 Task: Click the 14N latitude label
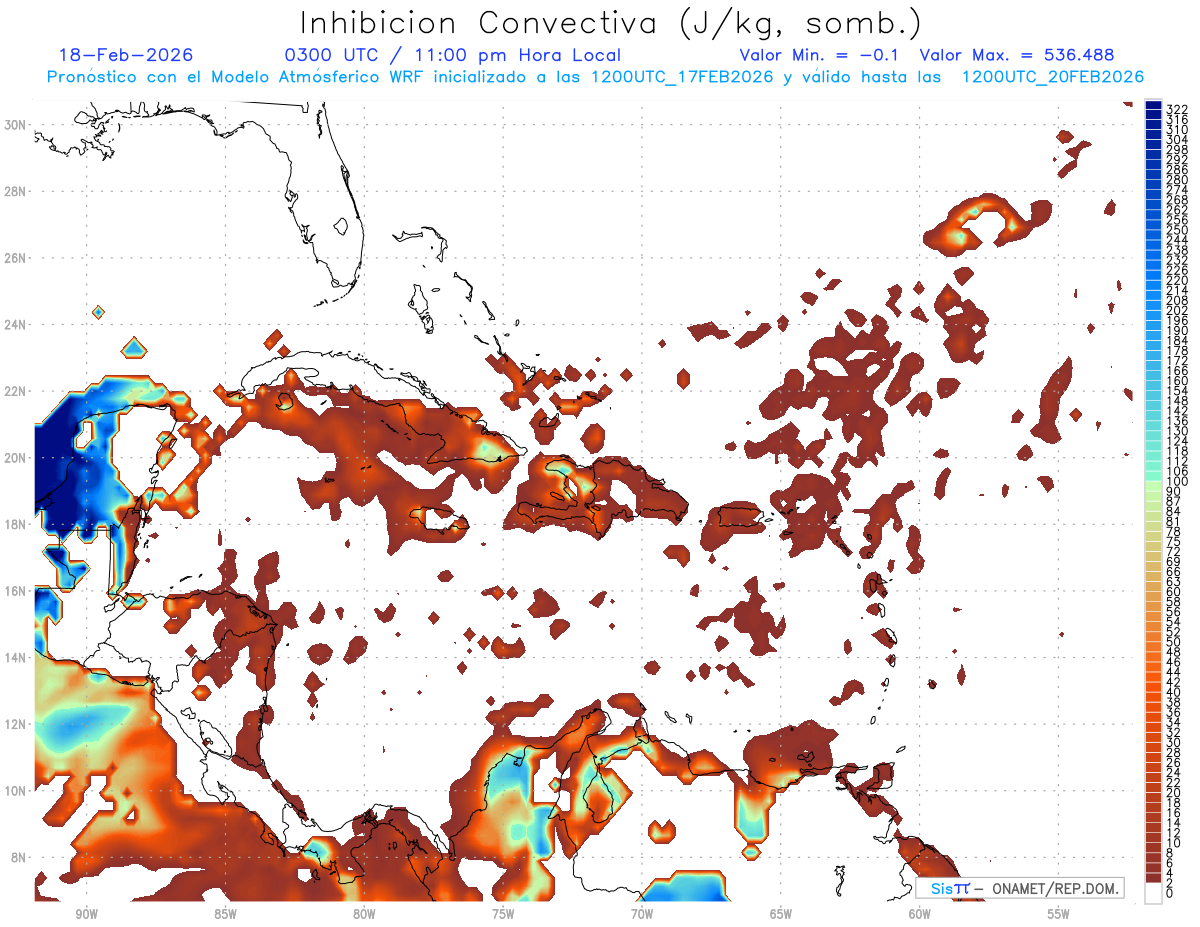(x=17, y=657)
